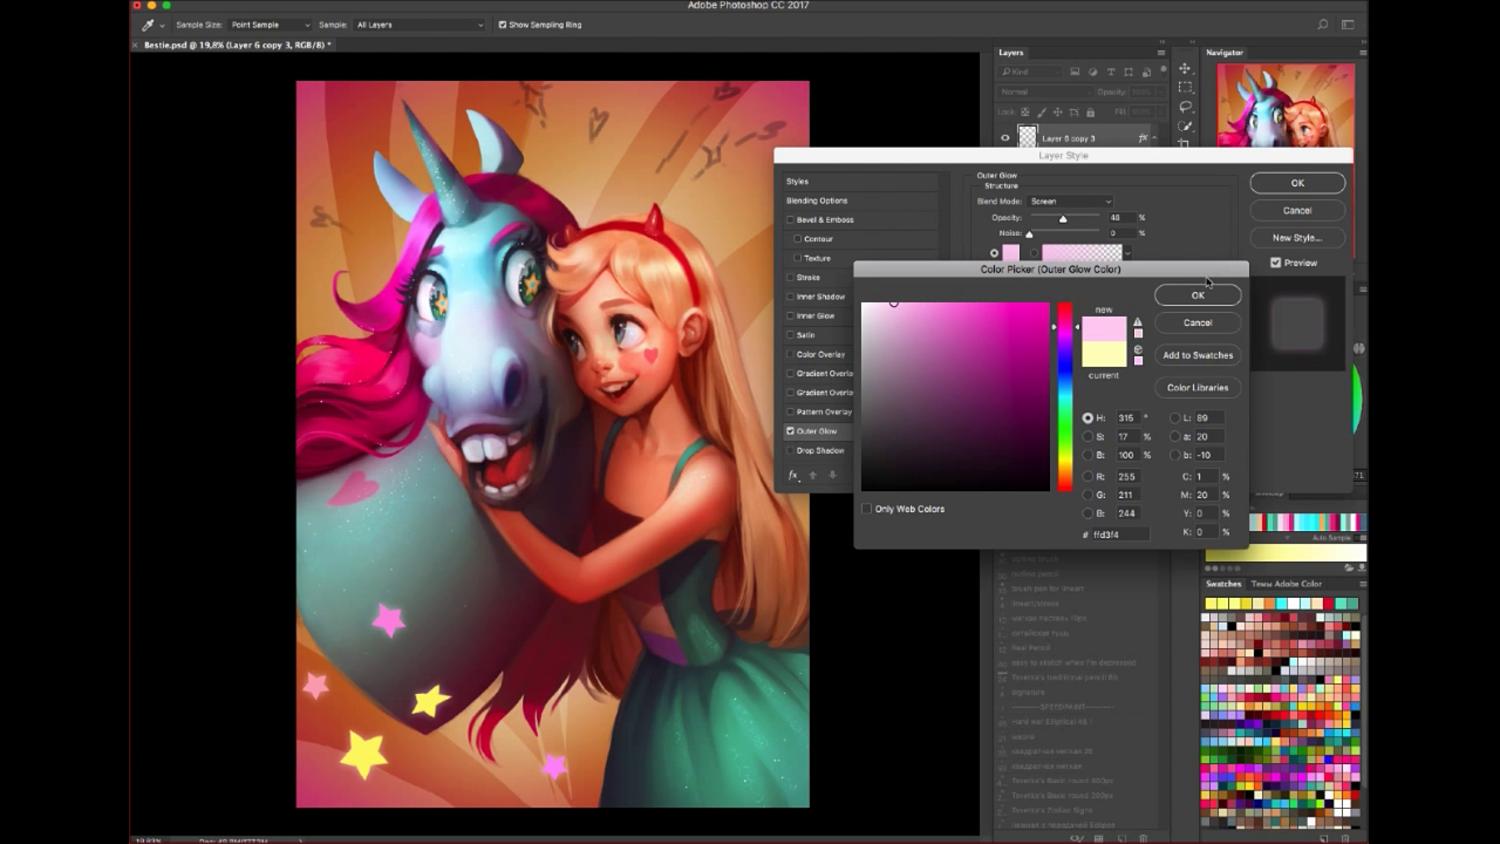This screenshot has height=844, width=1500.
Task: Select the Lasso tool
Action: click(1185, 107)
